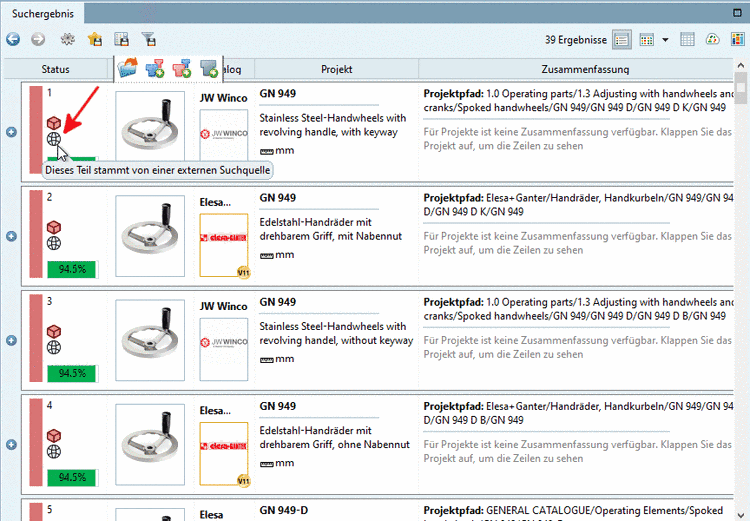The height and width of the screenshot is (521, 750).
Task: Go back with the blue back arrow
Action: coord(13,39)
